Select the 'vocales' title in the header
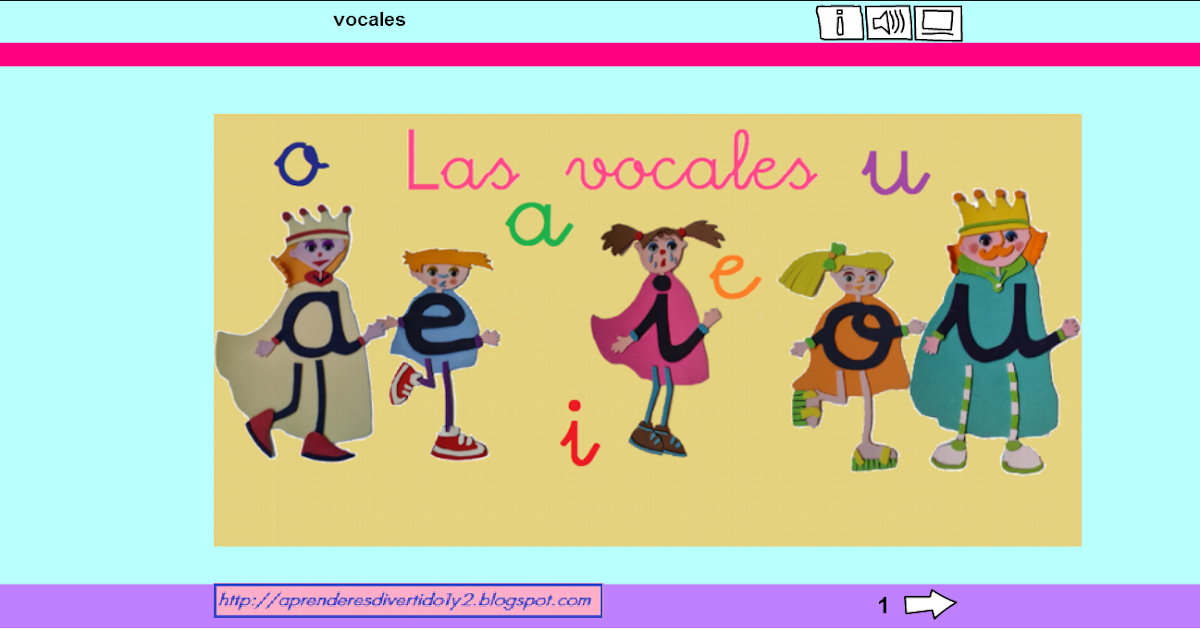The height and width of the screenshot is (630, 1200). [371, 18]
